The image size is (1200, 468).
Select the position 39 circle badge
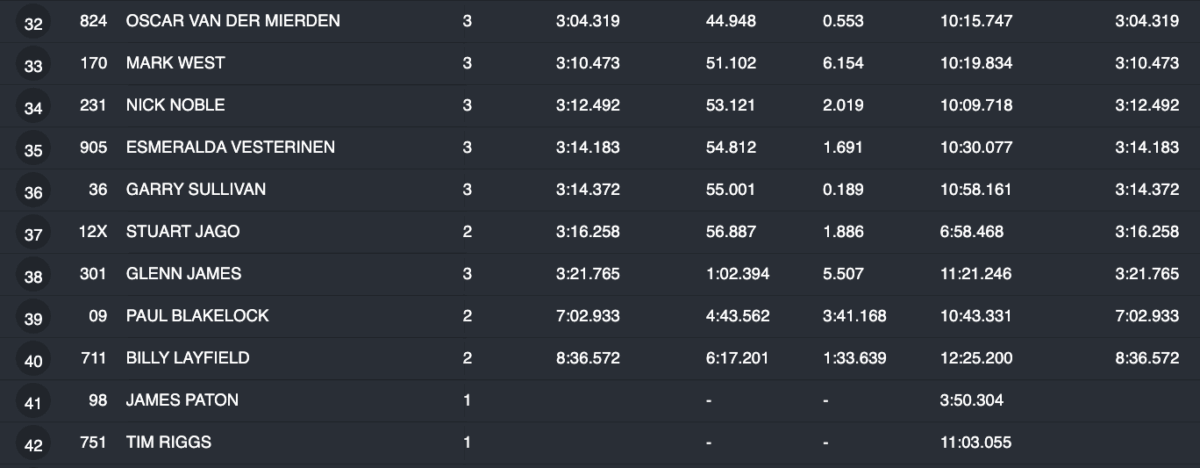(33, 319)
